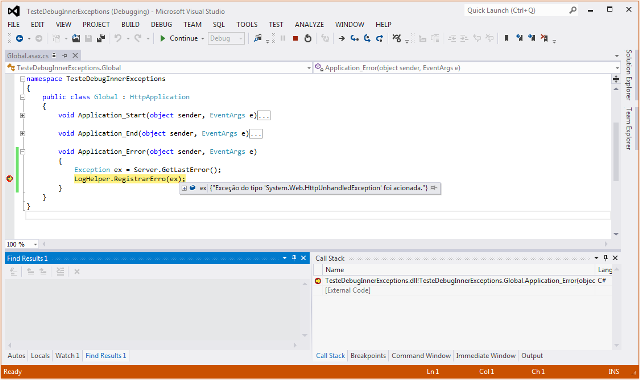This screenshot has width=640, height=380.
Task: Switch to the Watch 1 tab
Action: (x=67, y=356)
